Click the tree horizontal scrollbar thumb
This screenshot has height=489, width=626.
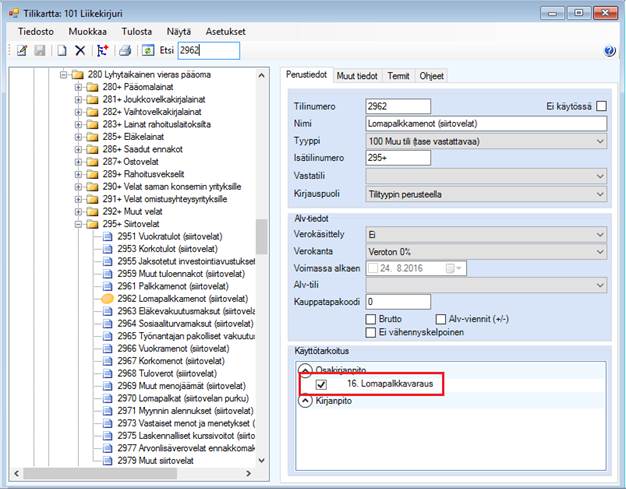[100, 473]
